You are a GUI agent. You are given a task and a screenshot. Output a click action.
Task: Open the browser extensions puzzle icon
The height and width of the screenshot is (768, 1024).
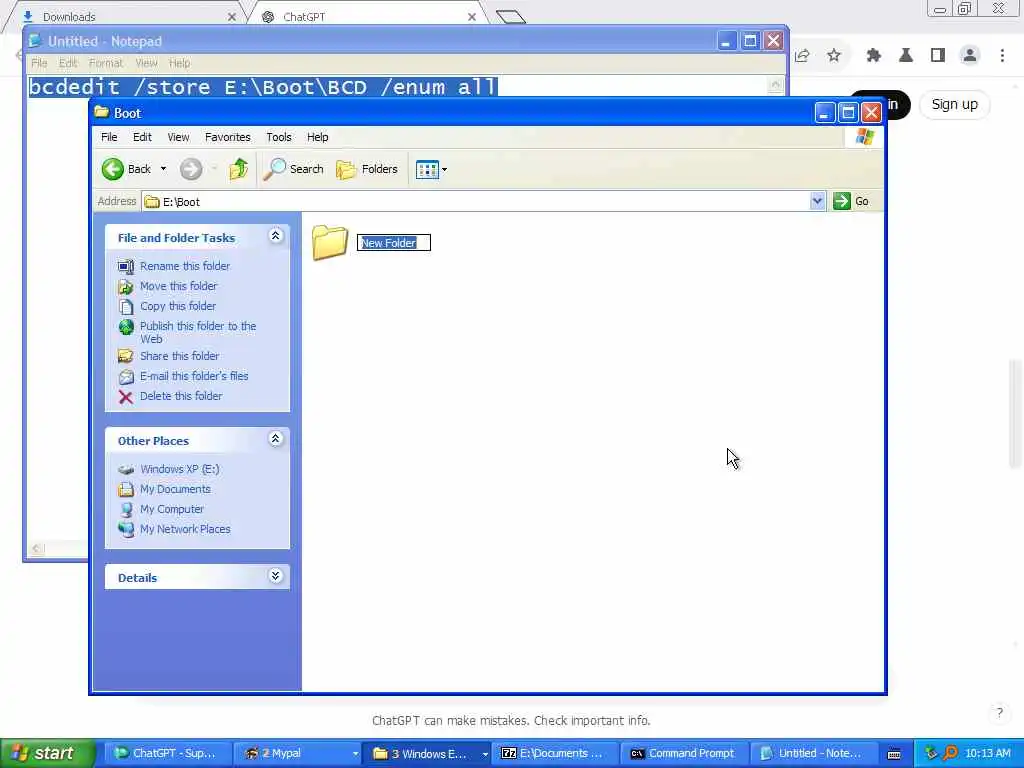(874, 56)
